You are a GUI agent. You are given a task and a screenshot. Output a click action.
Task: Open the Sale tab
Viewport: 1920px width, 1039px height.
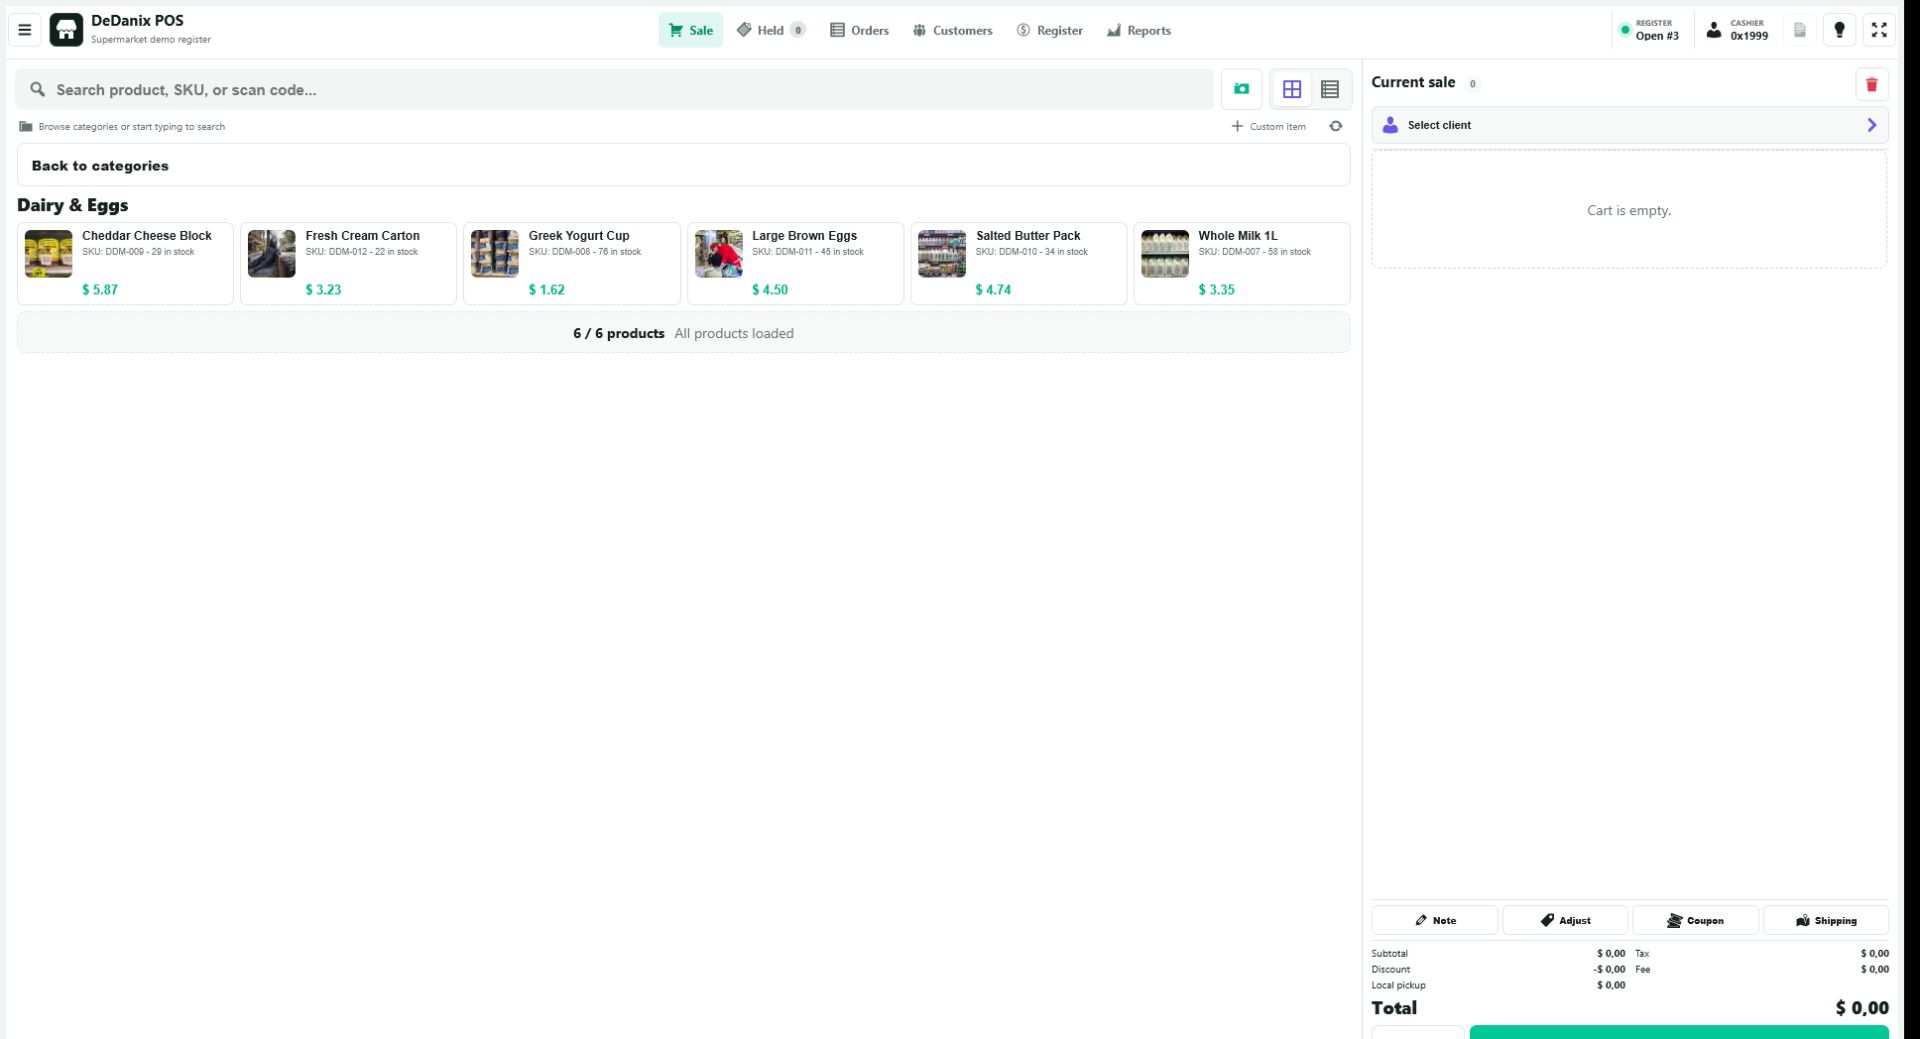click(690, 30)
